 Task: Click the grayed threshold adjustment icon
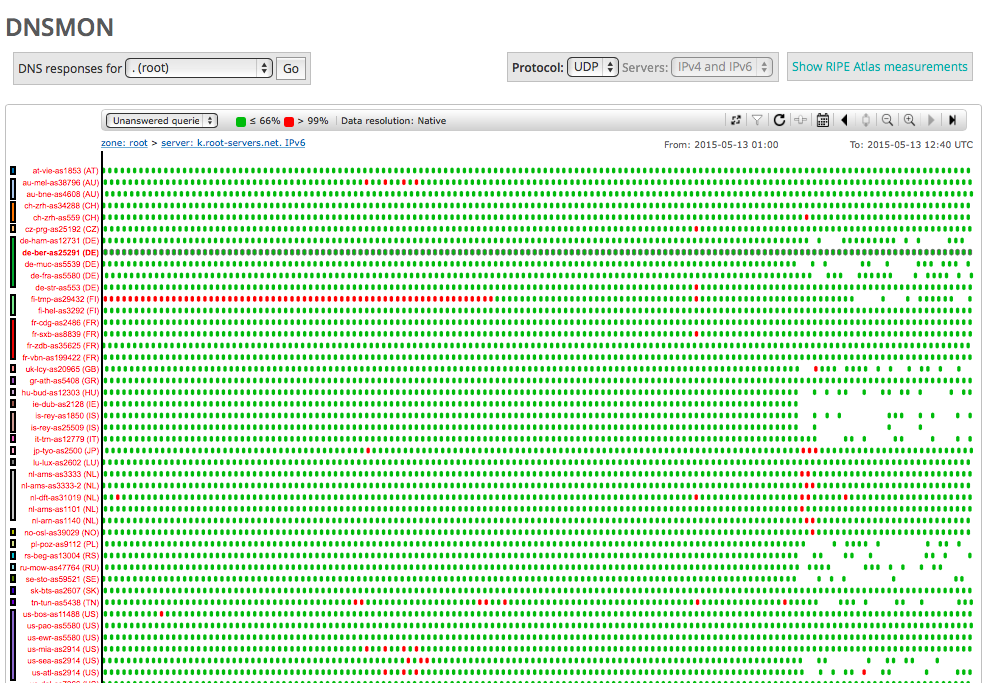800,120
